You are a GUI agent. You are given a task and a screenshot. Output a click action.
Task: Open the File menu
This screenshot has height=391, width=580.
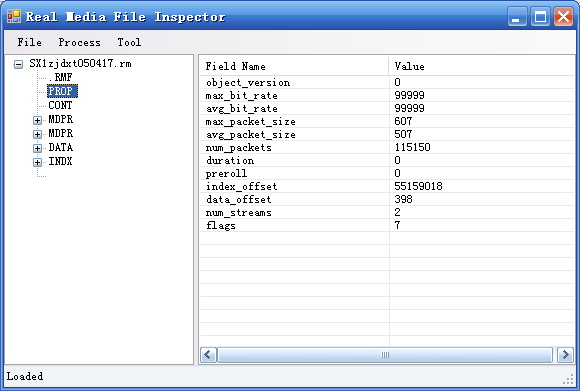[x=29, y=42]
